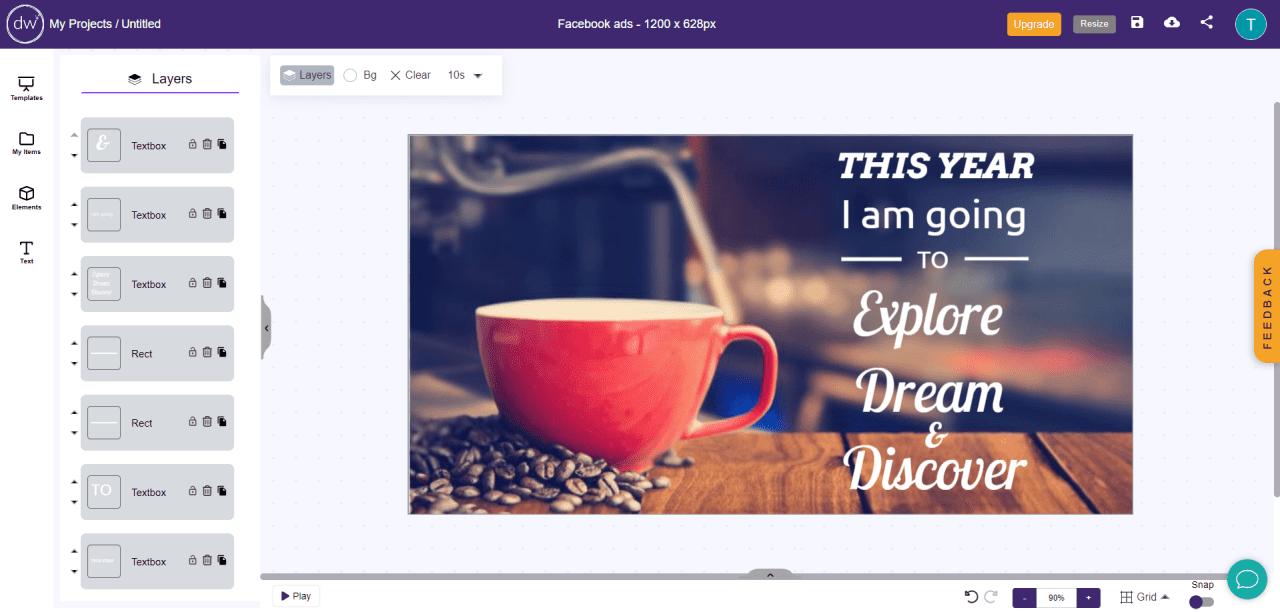Click the orange Upgrade button
Viewport: 1280px width, 612px height.
click(x=1033, y=24)
